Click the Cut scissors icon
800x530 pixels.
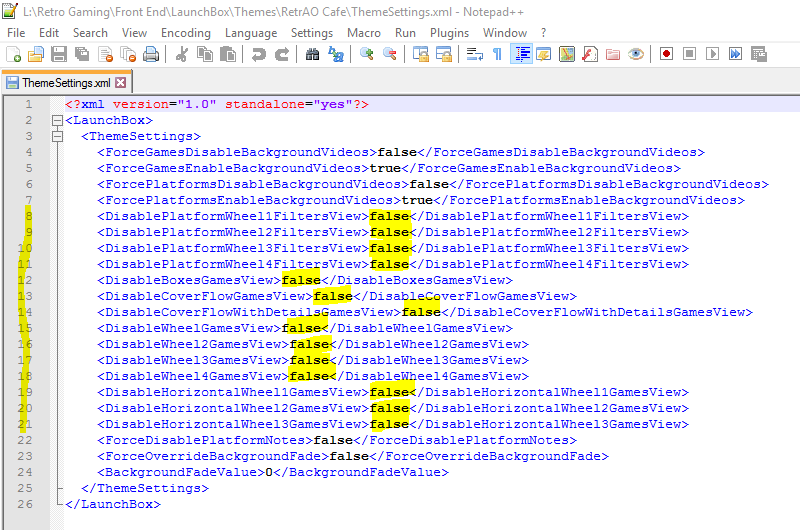tap(182, 54)
